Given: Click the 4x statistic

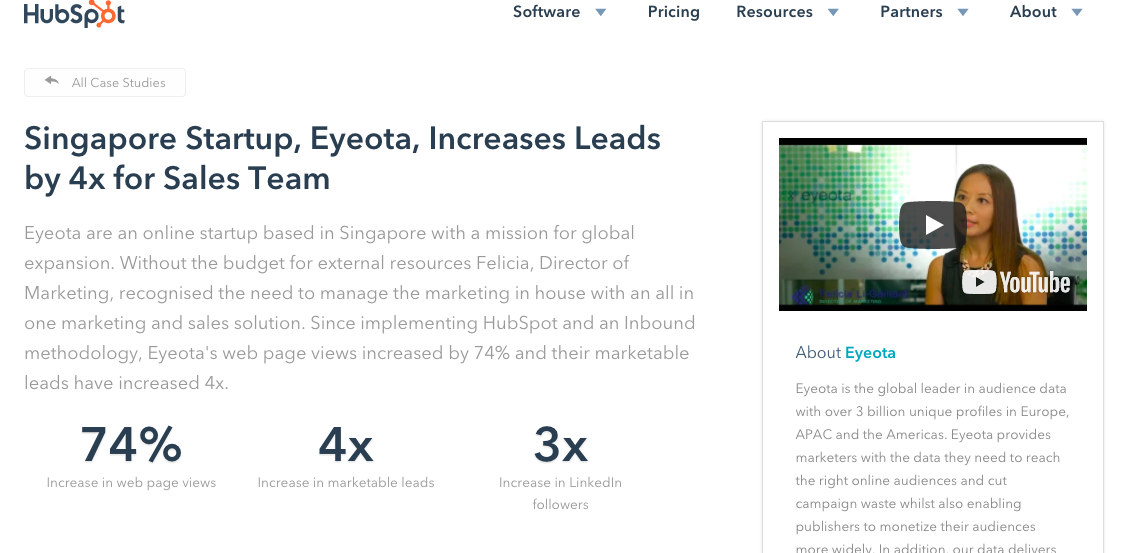Looking at the screenshot, I should point(346,444).
